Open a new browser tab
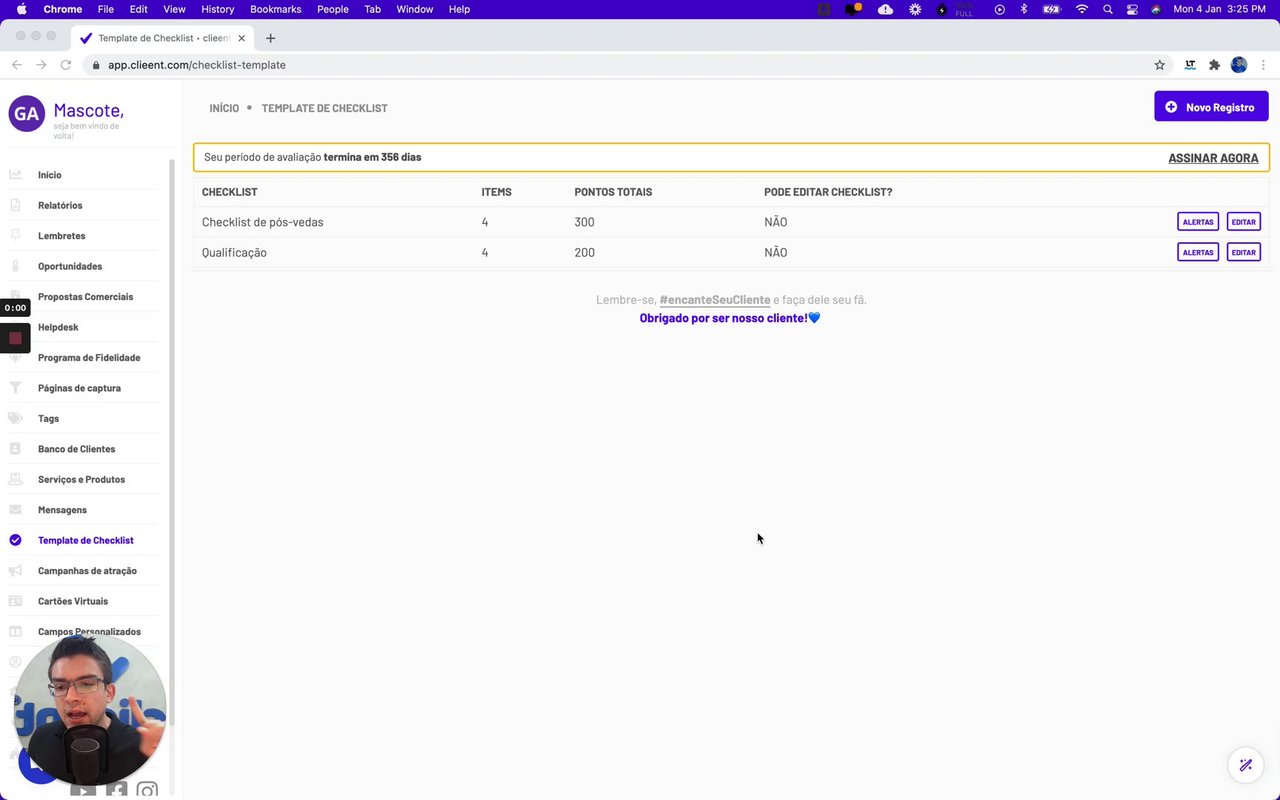The width and height of the screenshot is (1280, 800). pyautogui.click(x=270, y=38)
